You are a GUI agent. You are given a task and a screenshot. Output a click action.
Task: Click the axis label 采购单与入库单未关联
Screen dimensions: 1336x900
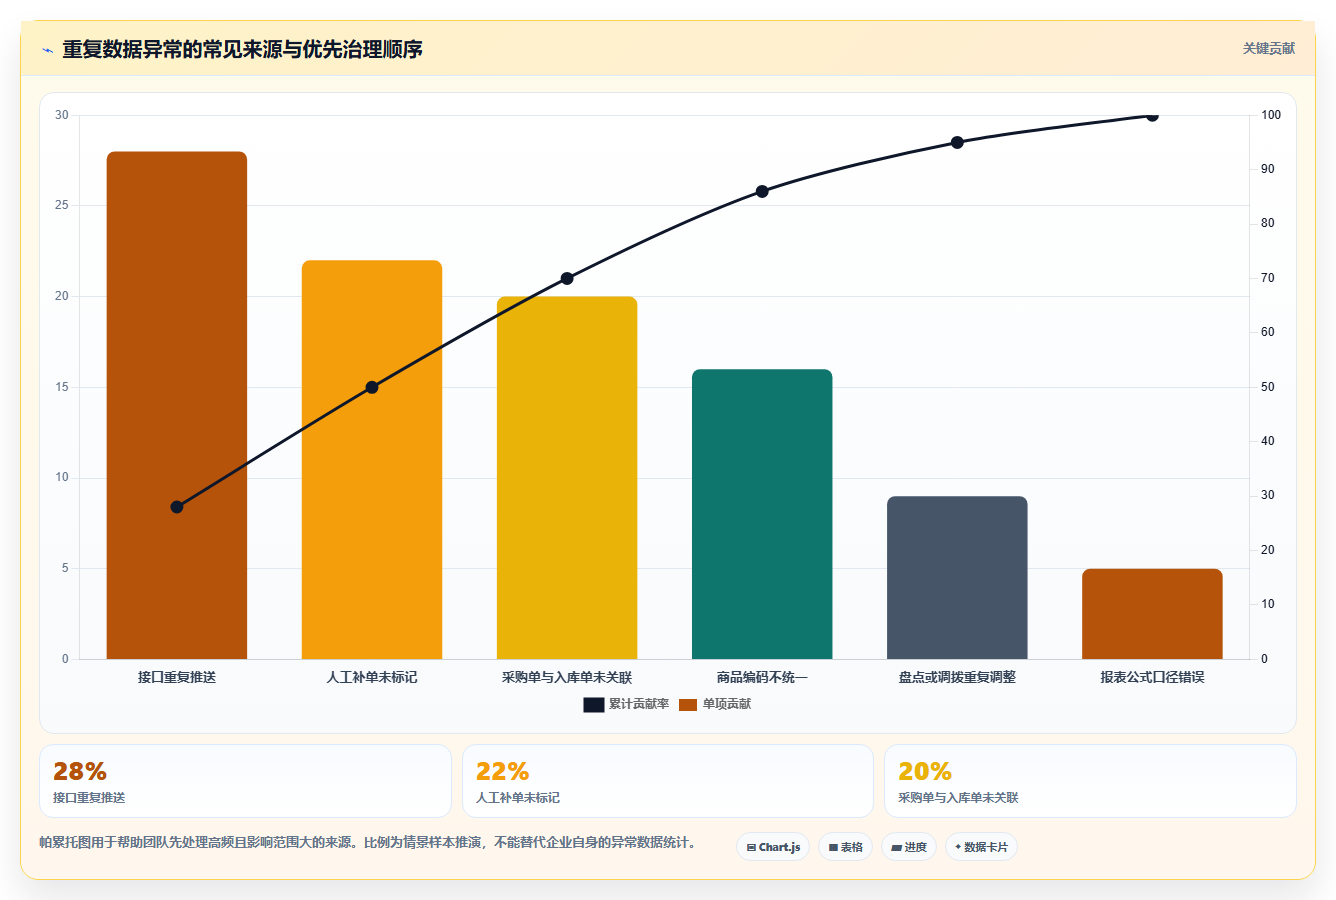coord(567,677)
